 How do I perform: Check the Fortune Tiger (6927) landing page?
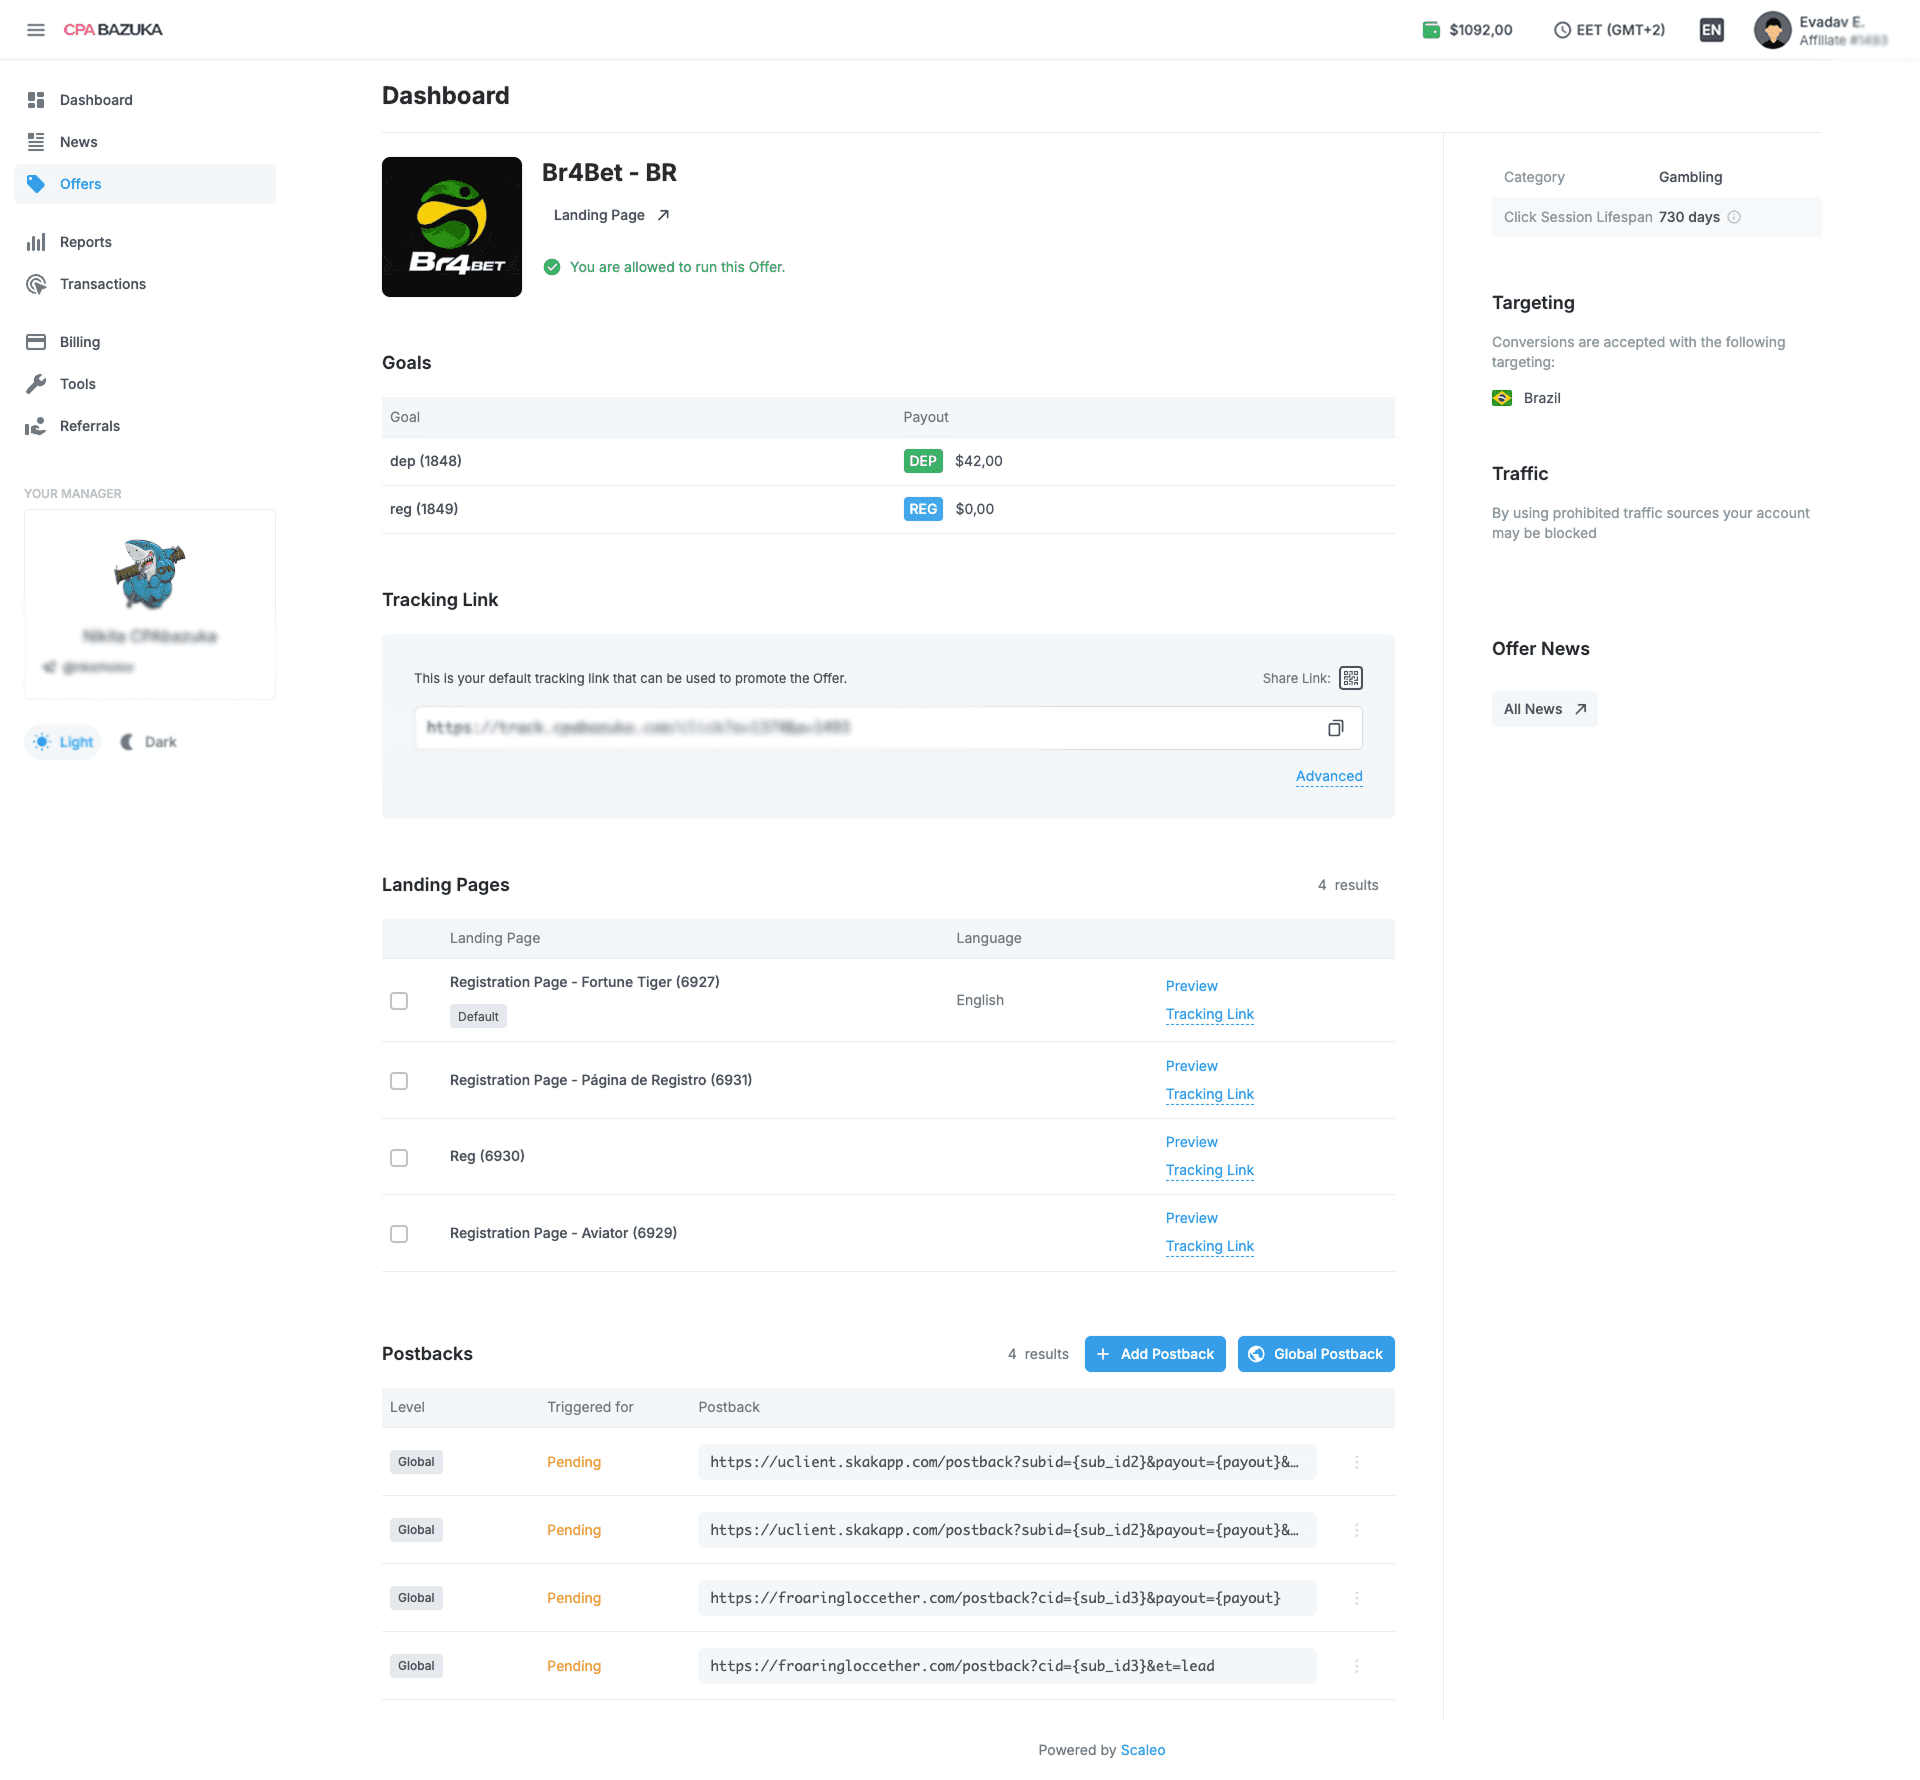coord(399,1001)
